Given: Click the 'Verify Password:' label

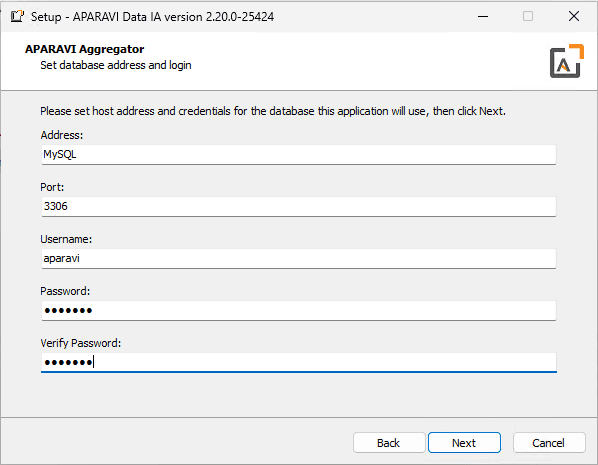Looking at the screenshot, I should pyautogui.click(x=80, y=343).
